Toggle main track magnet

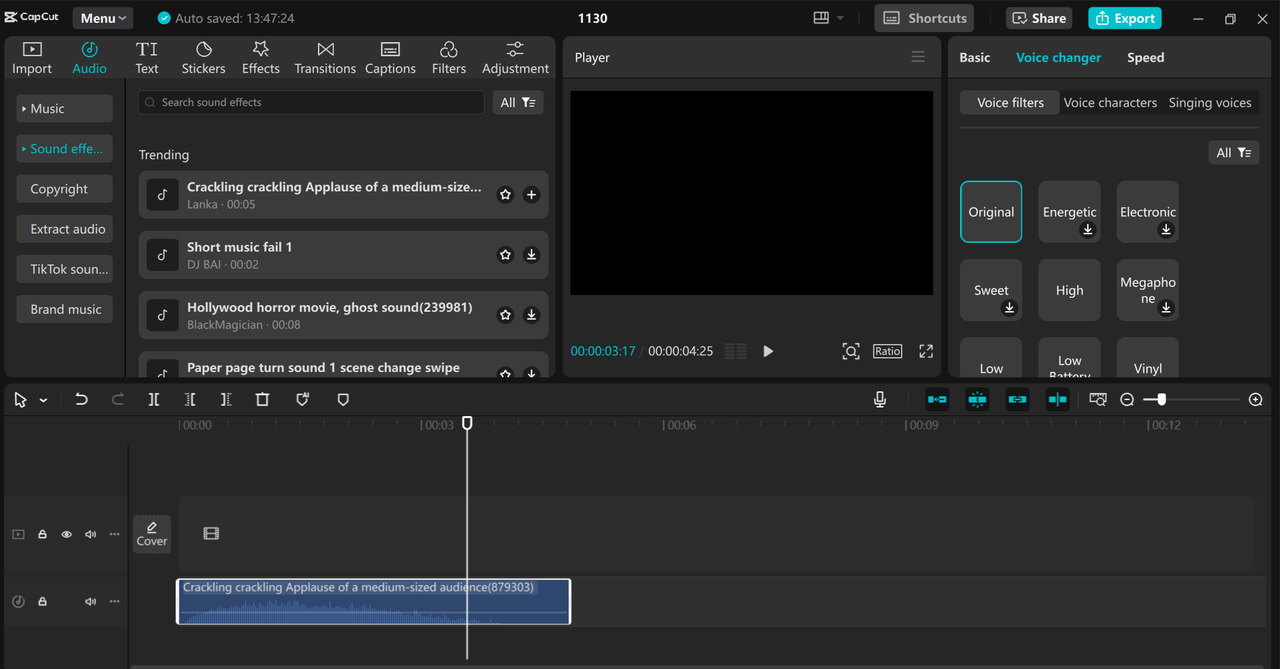(937, 399)
